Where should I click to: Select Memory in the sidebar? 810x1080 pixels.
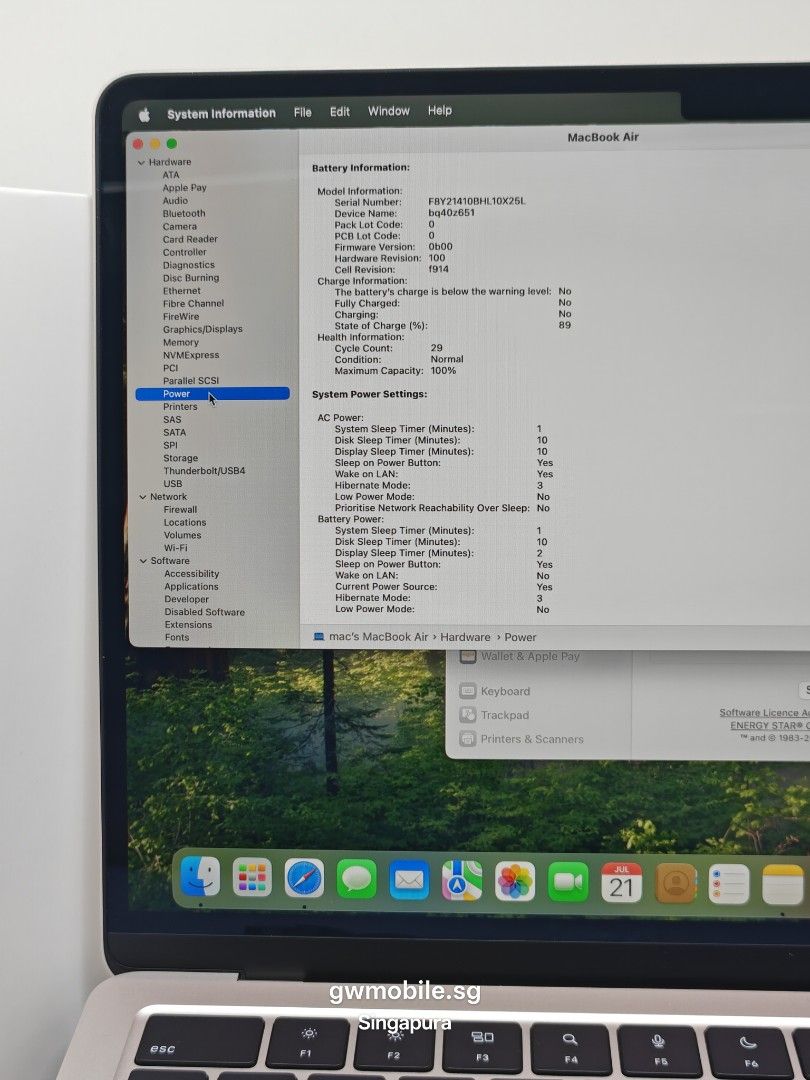coord(180,342)
